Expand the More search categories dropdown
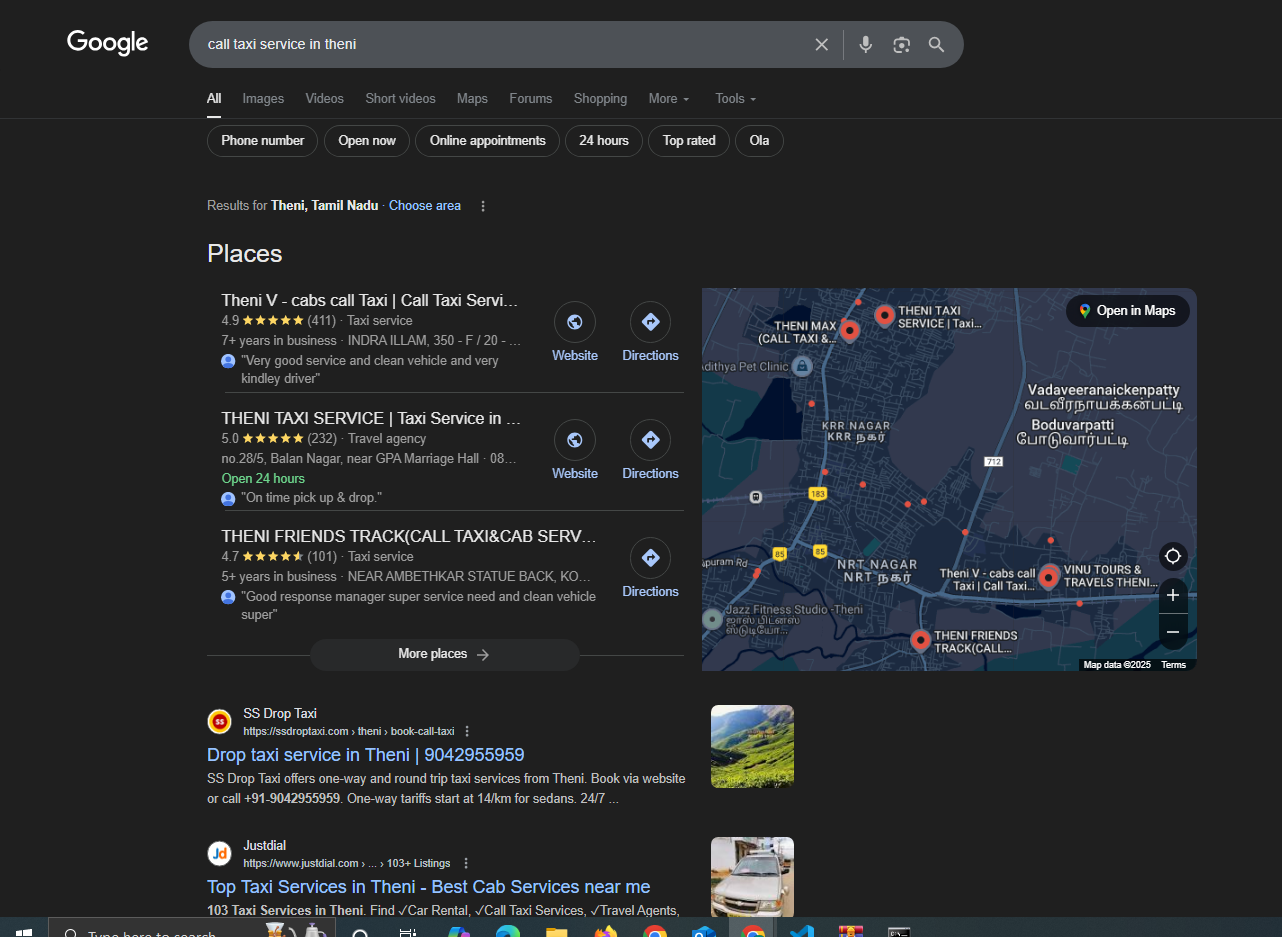Image resolution: width=1282 pixels, height=937 pixels. point(669,99)
